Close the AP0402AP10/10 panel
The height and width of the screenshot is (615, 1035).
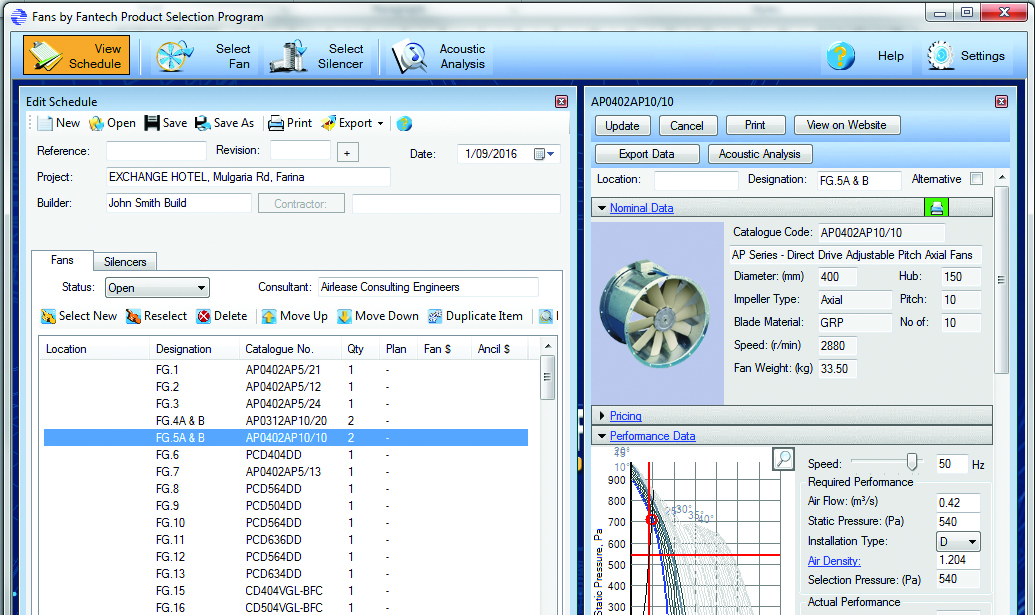point(1001,102)
